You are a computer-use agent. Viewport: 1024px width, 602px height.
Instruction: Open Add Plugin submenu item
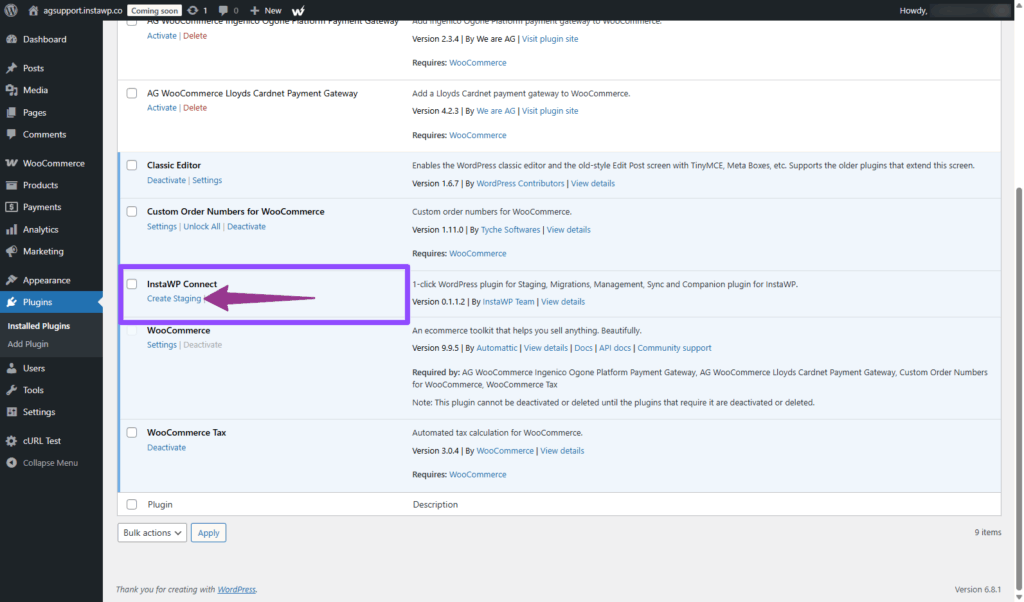coord(28,344)
